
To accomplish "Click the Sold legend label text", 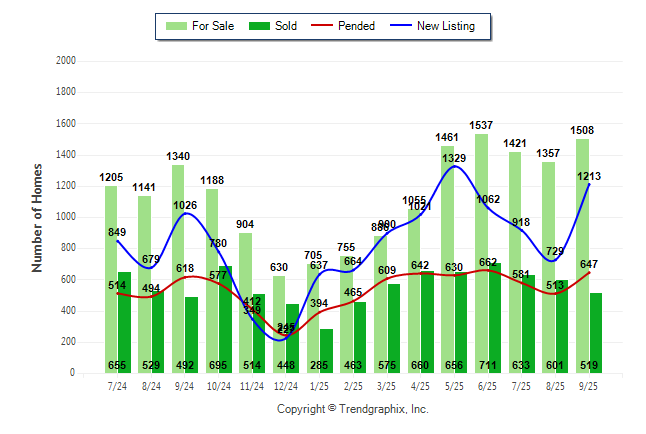I will (x=287, y=26).
